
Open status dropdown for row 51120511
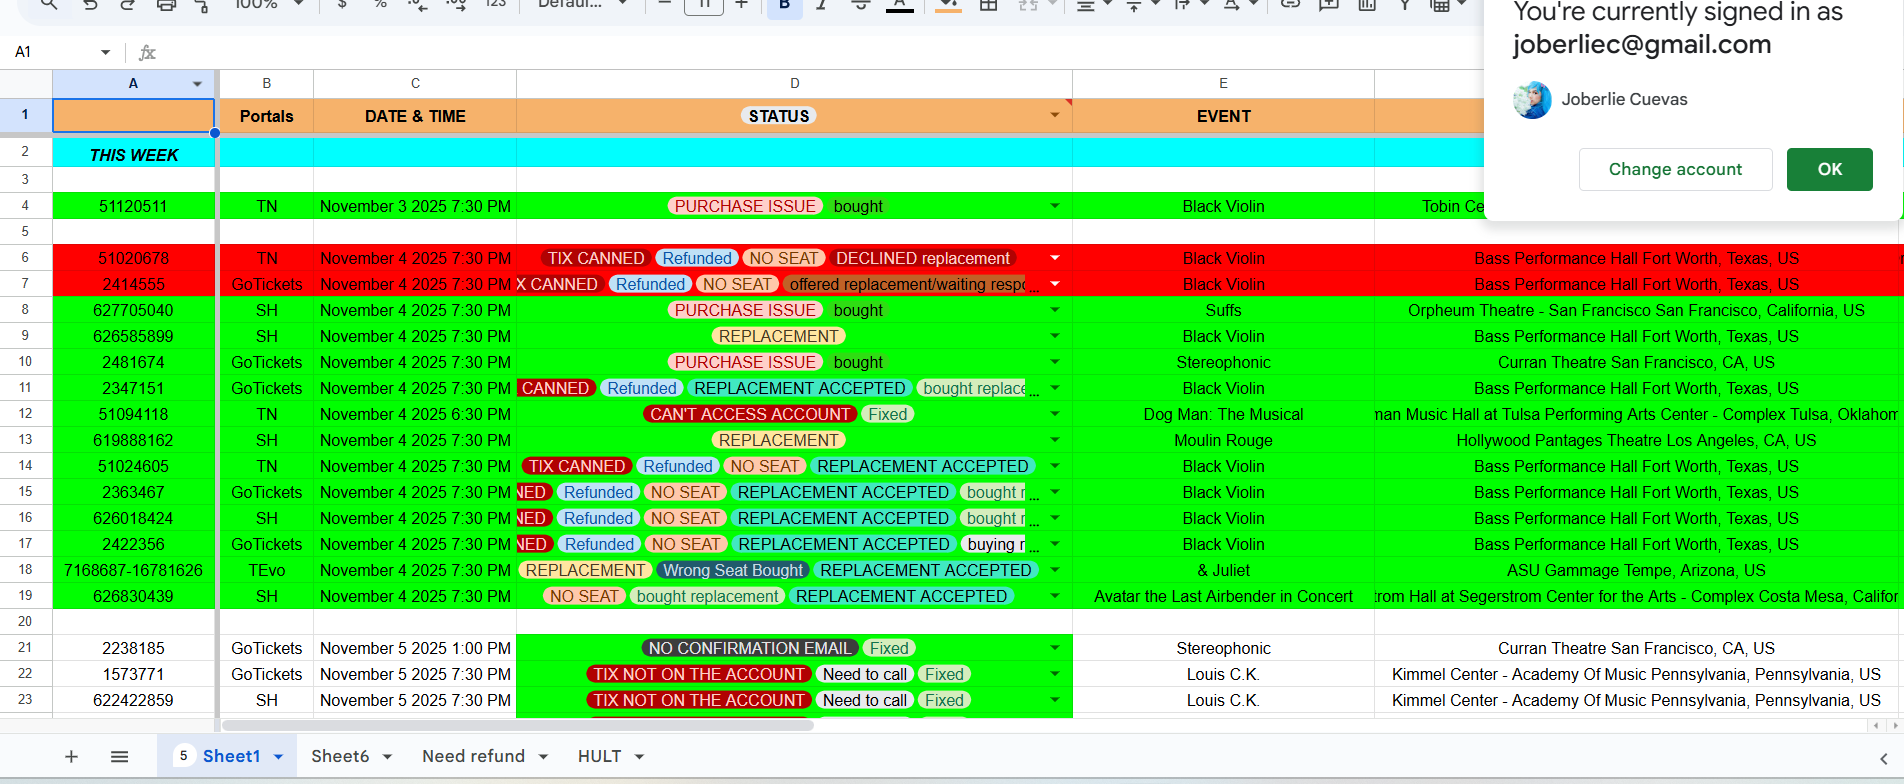point(1055,206)
